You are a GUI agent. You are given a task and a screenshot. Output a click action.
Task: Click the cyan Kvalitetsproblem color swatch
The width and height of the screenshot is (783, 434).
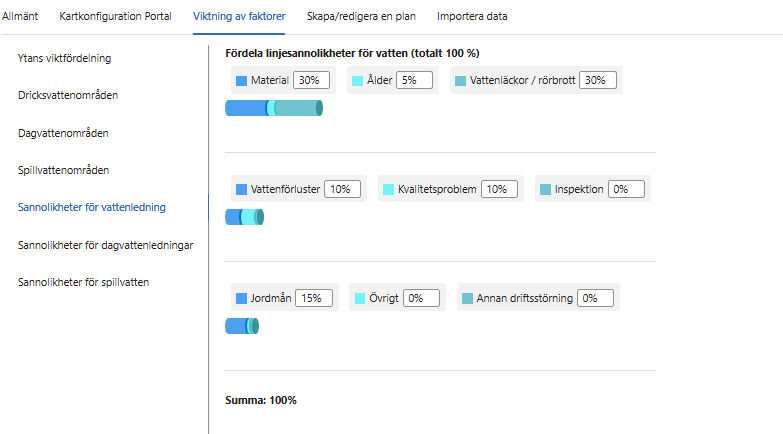(x=388, y=189)
